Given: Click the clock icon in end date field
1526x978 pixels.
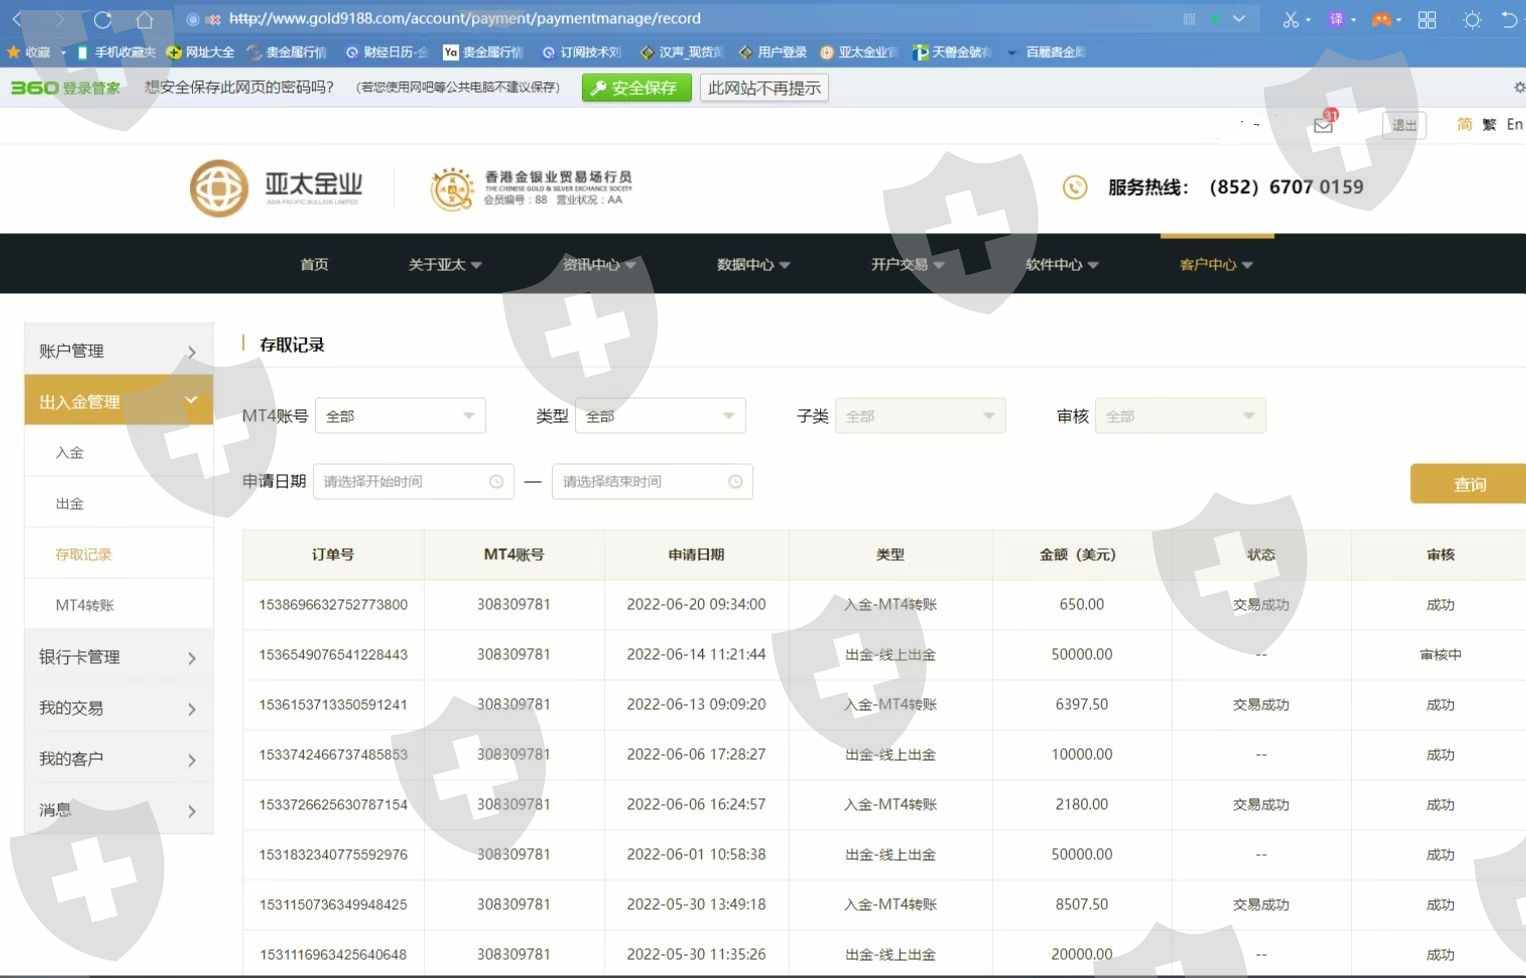Looking at the screenshot, I should tap(735, 482).
